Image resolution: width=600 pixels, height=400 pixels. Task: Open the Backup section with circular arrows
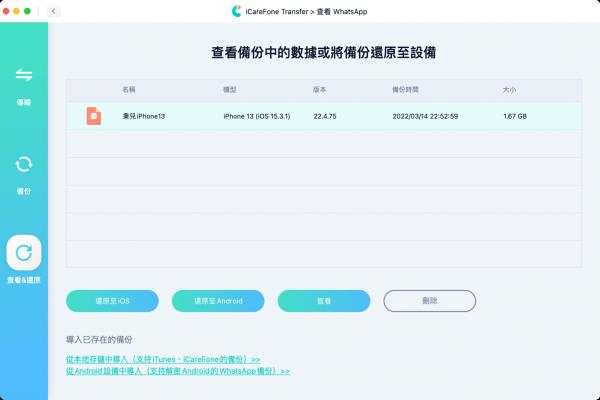[x=24, y=174]
